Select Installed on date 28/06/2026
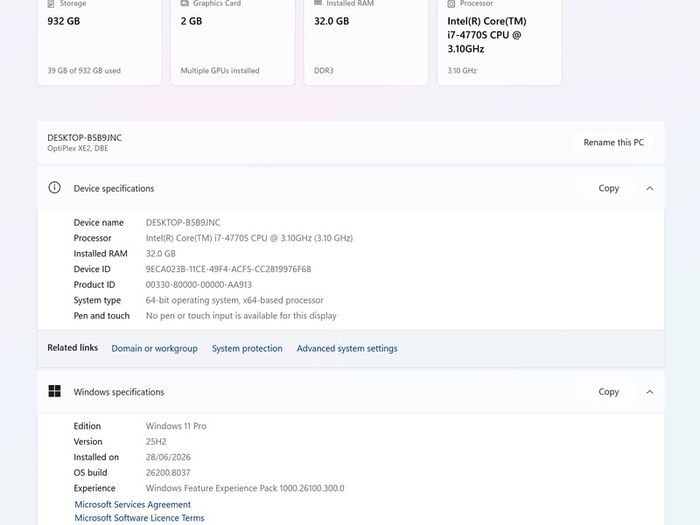Image resolution: width=700 pixels, height=525 pixels. coord(168,457)
